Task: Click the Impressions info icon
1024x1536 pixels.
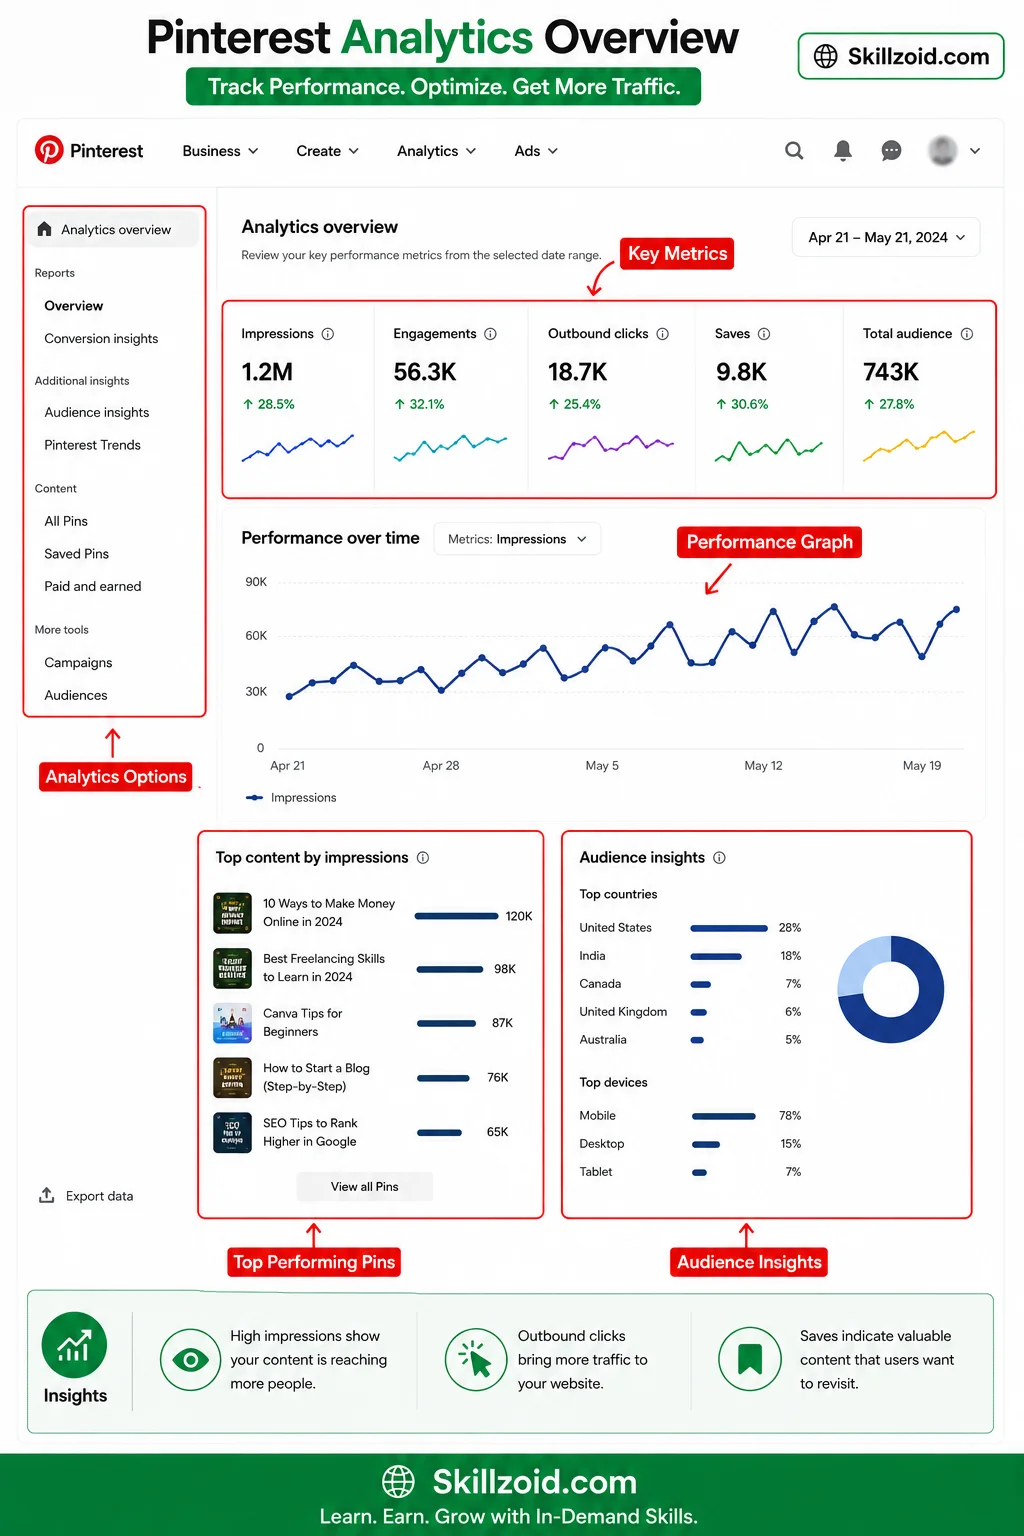Action: coord(328,334)
